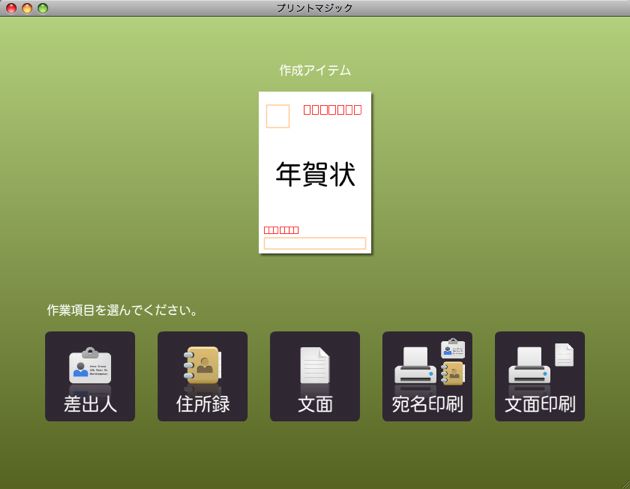
Task: Open the 住所録 address book icon
Action: click(x=202, y=367)
